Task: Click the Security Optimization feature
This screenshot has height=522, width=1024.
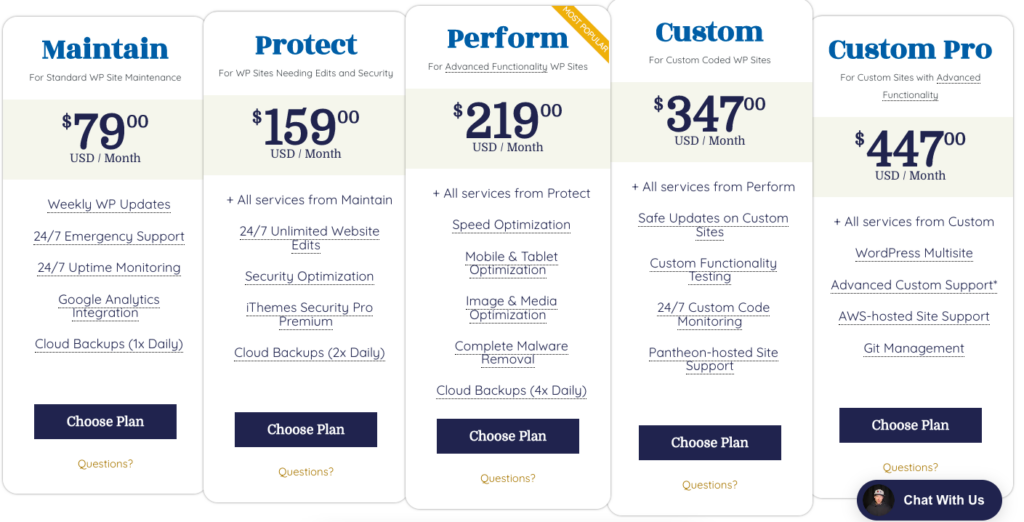Action: tap(310, 276)
